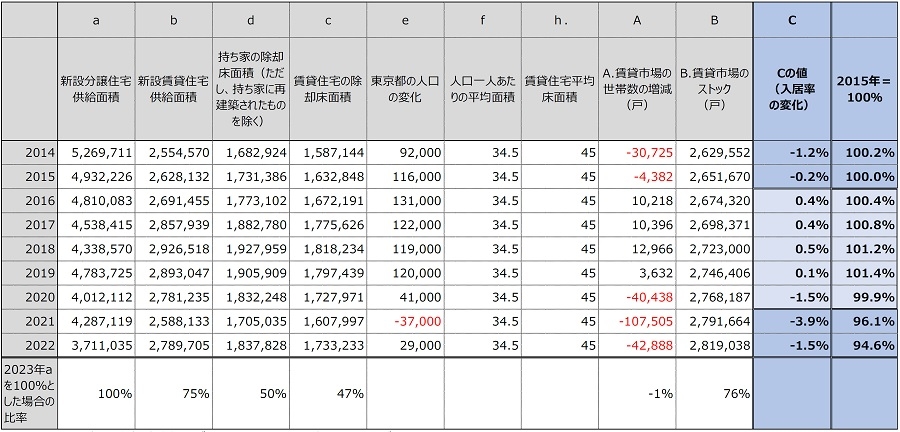Select household value 3,632

coord(637,273)
